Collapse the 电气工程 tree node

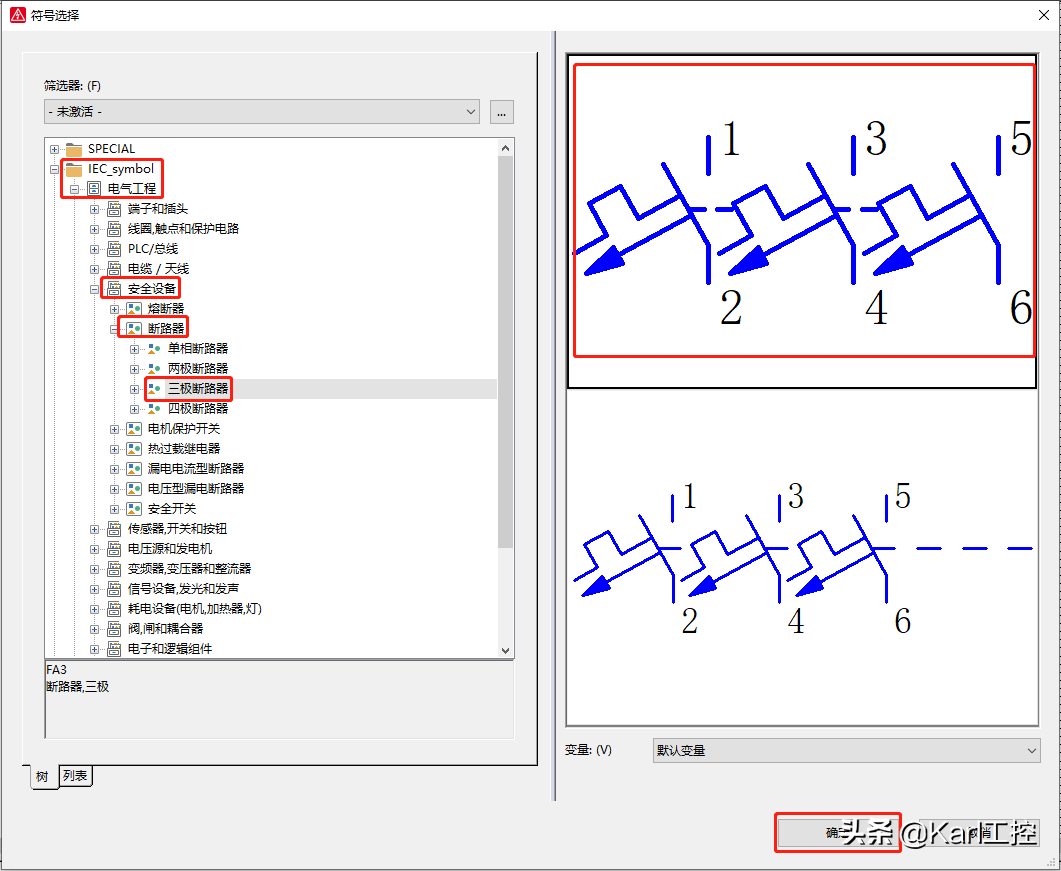(75, 189)
